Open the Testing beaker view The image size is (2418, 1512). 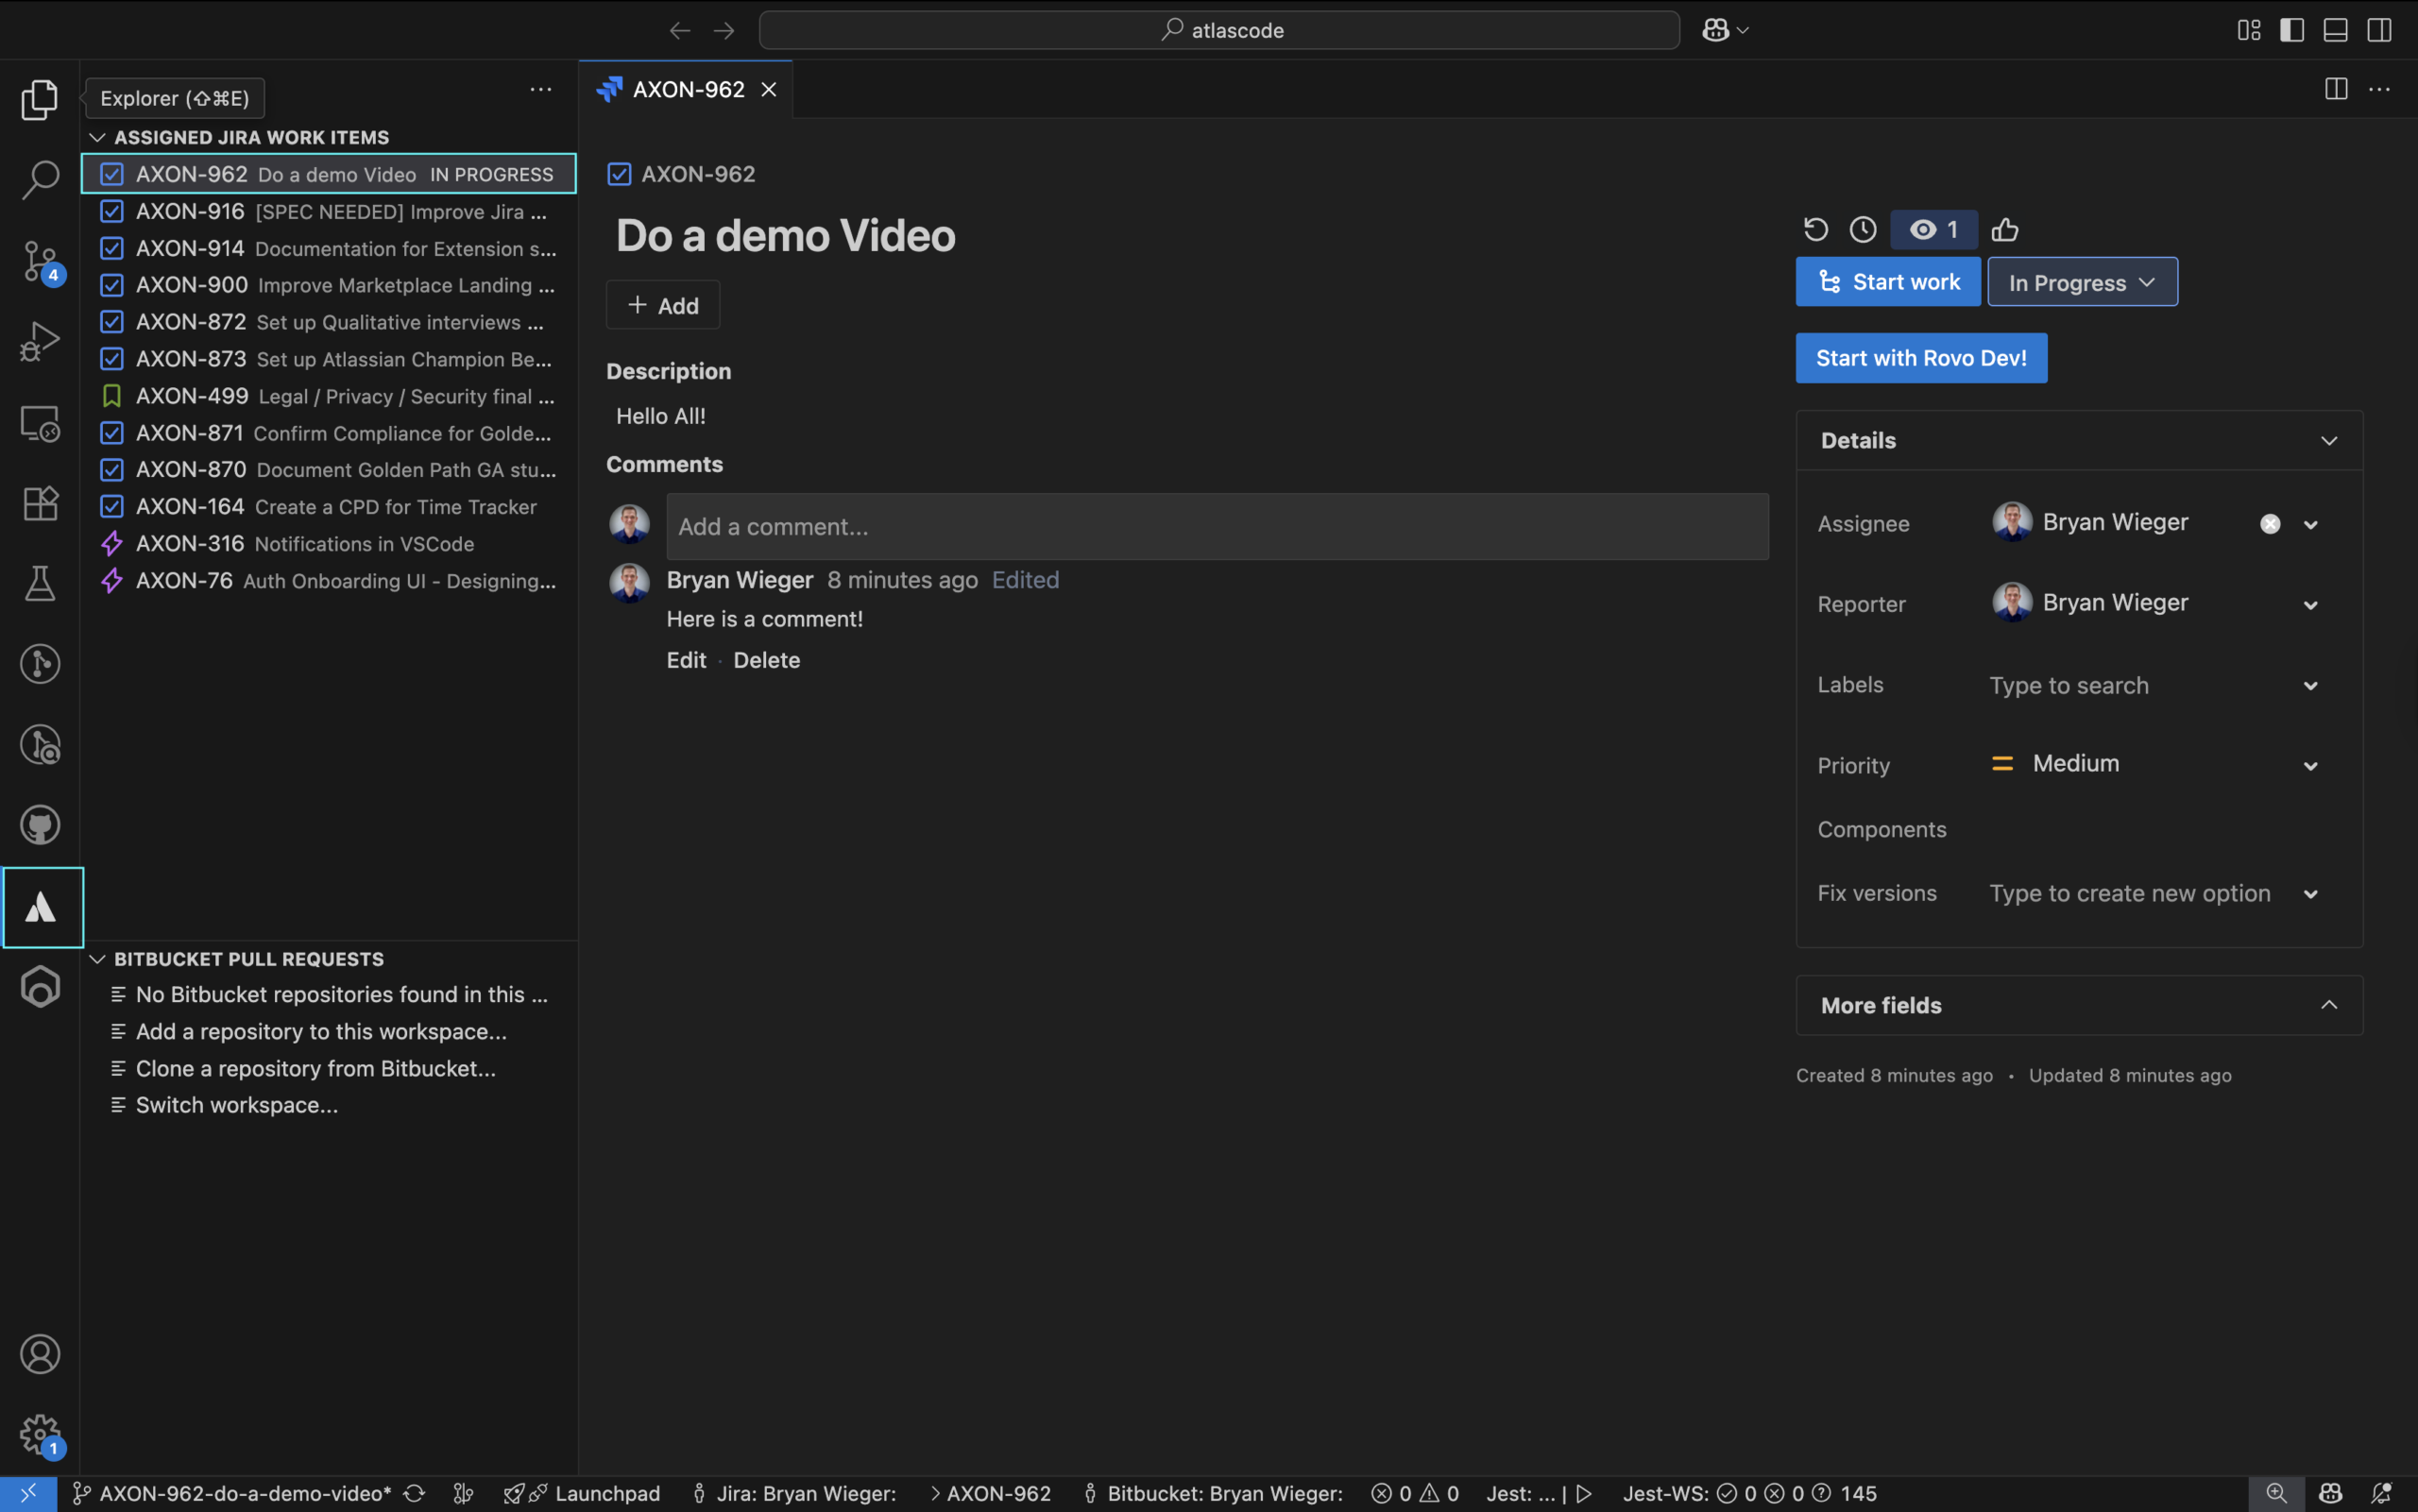pos(40,583)
